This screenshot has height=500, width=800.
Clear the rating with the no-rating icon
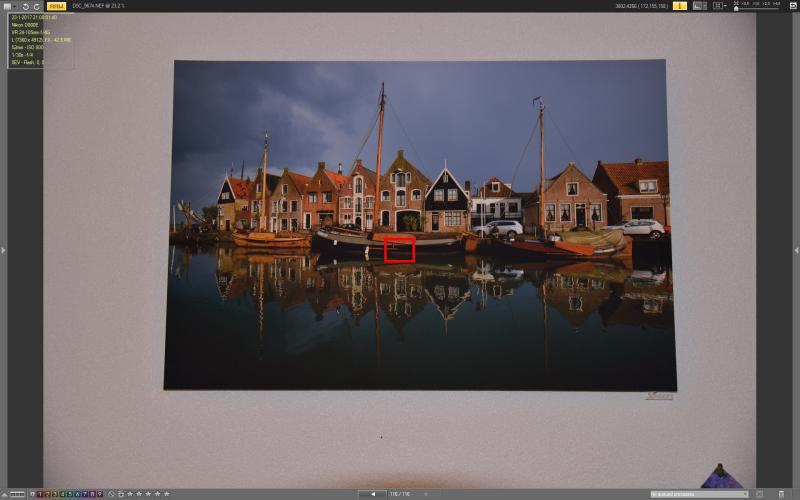111,494
